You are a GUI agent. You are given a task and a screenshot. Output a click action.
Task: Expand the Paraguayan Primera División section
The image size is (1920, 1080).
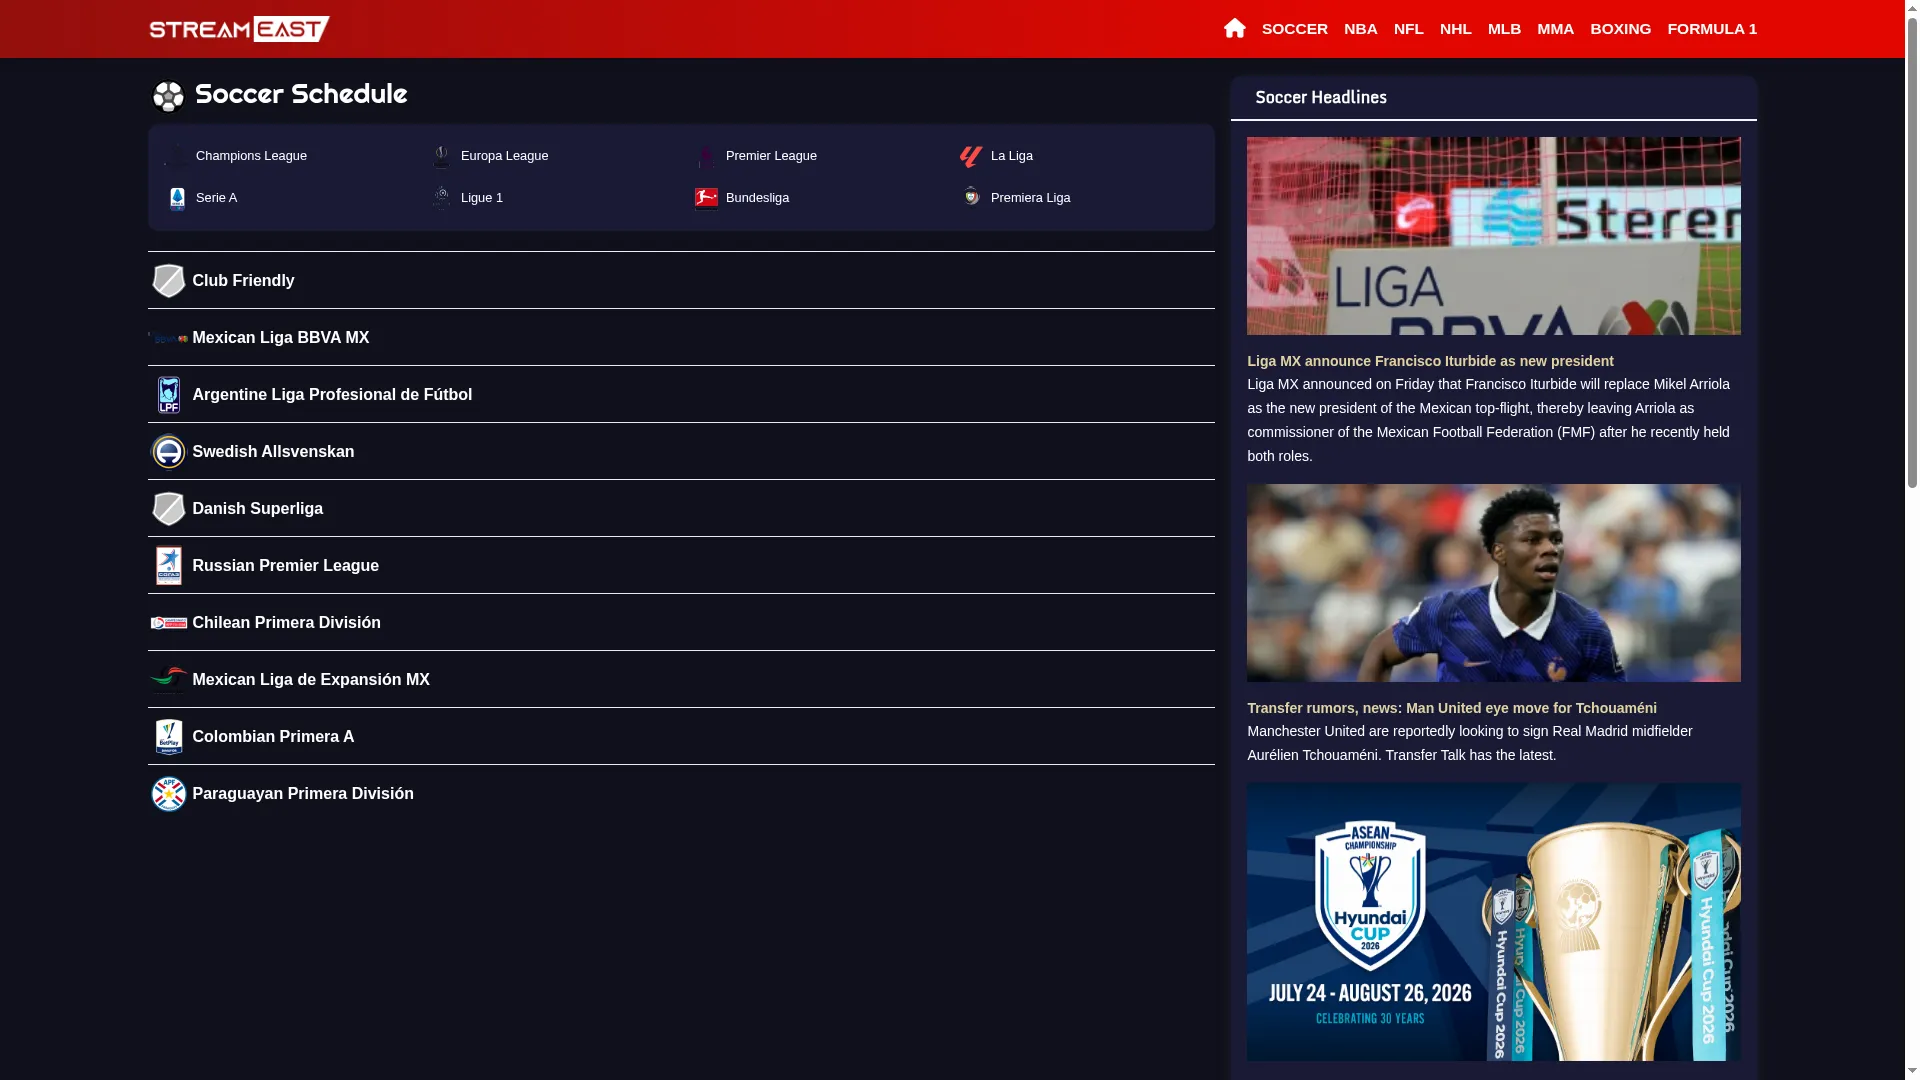681,794
